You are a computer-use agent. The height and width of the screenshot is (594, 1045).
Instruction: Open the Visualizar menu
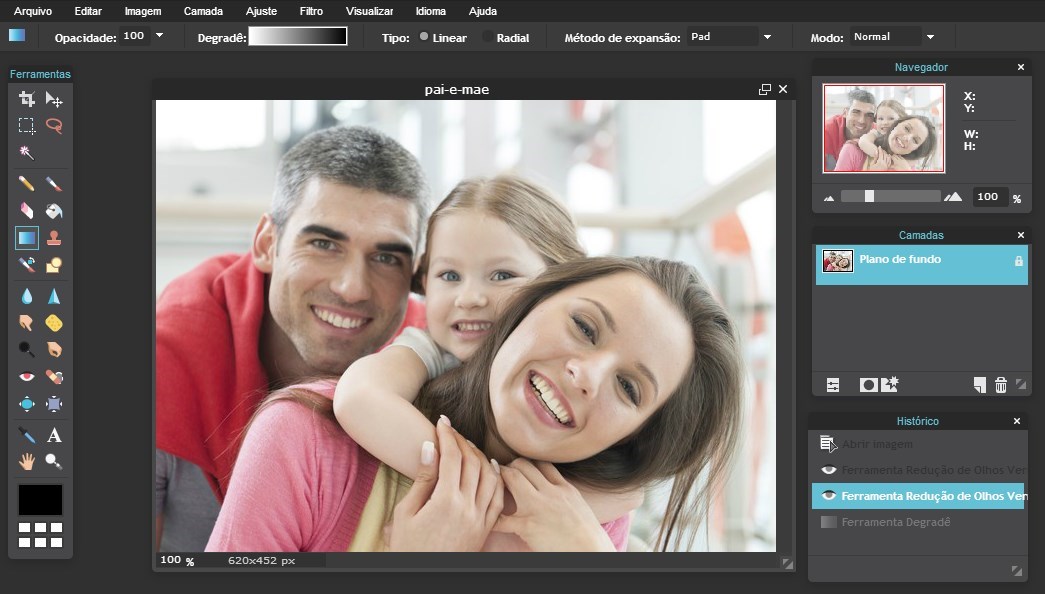coord(369,11)
